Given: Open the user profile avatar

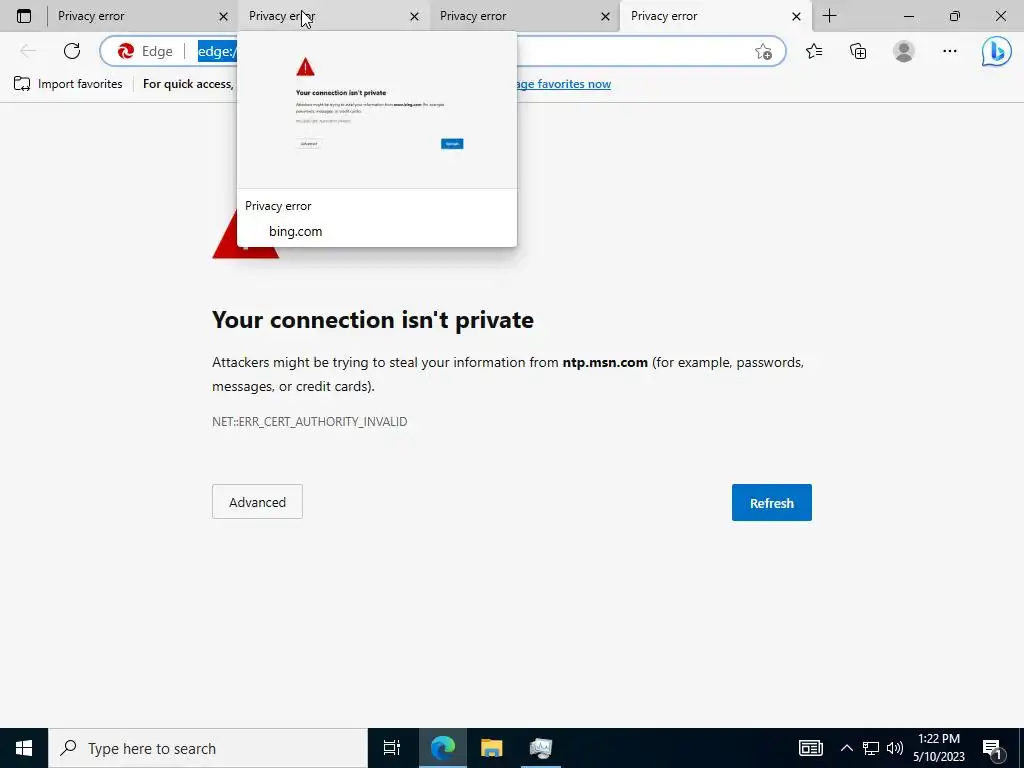Looking at the screenshot, I should (904, 51).
